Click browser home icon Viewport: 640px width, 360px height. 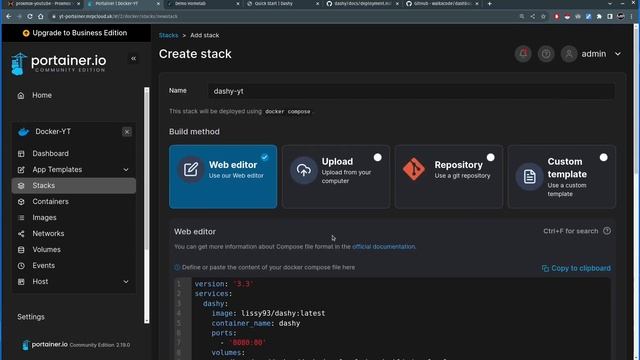[x=40, y=16]
